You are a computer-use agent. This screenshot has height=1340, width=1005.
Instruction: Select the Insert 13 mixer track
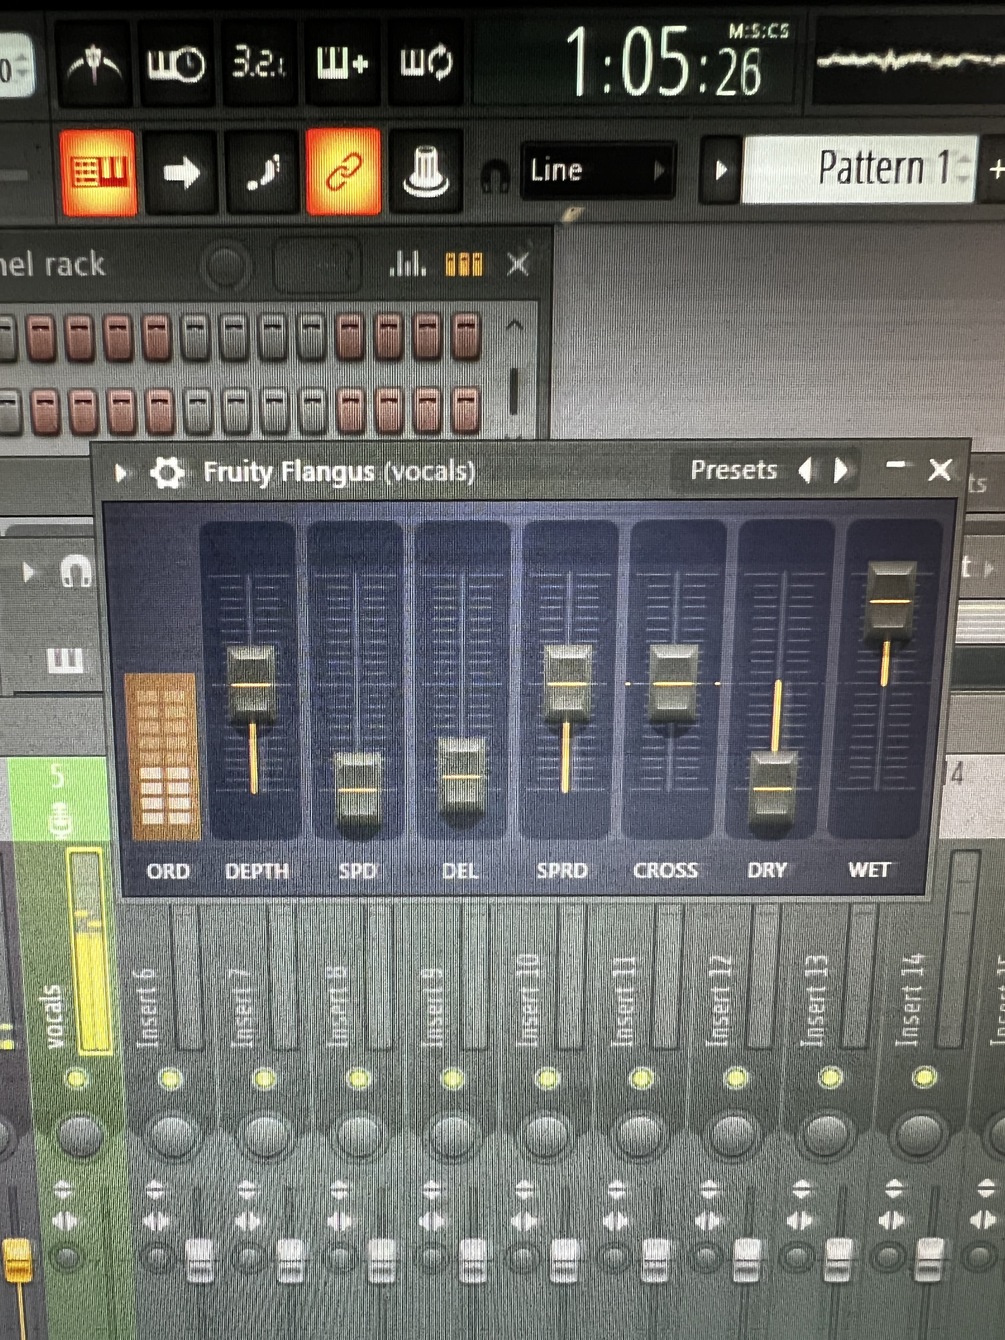click(814, 1001)
